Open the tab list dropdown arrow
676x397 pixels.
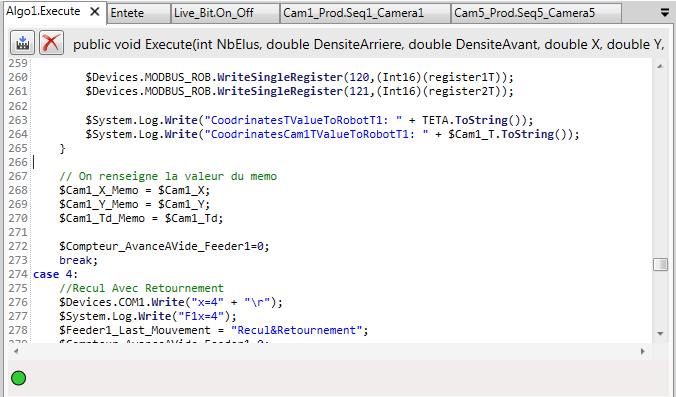(665, 13)
